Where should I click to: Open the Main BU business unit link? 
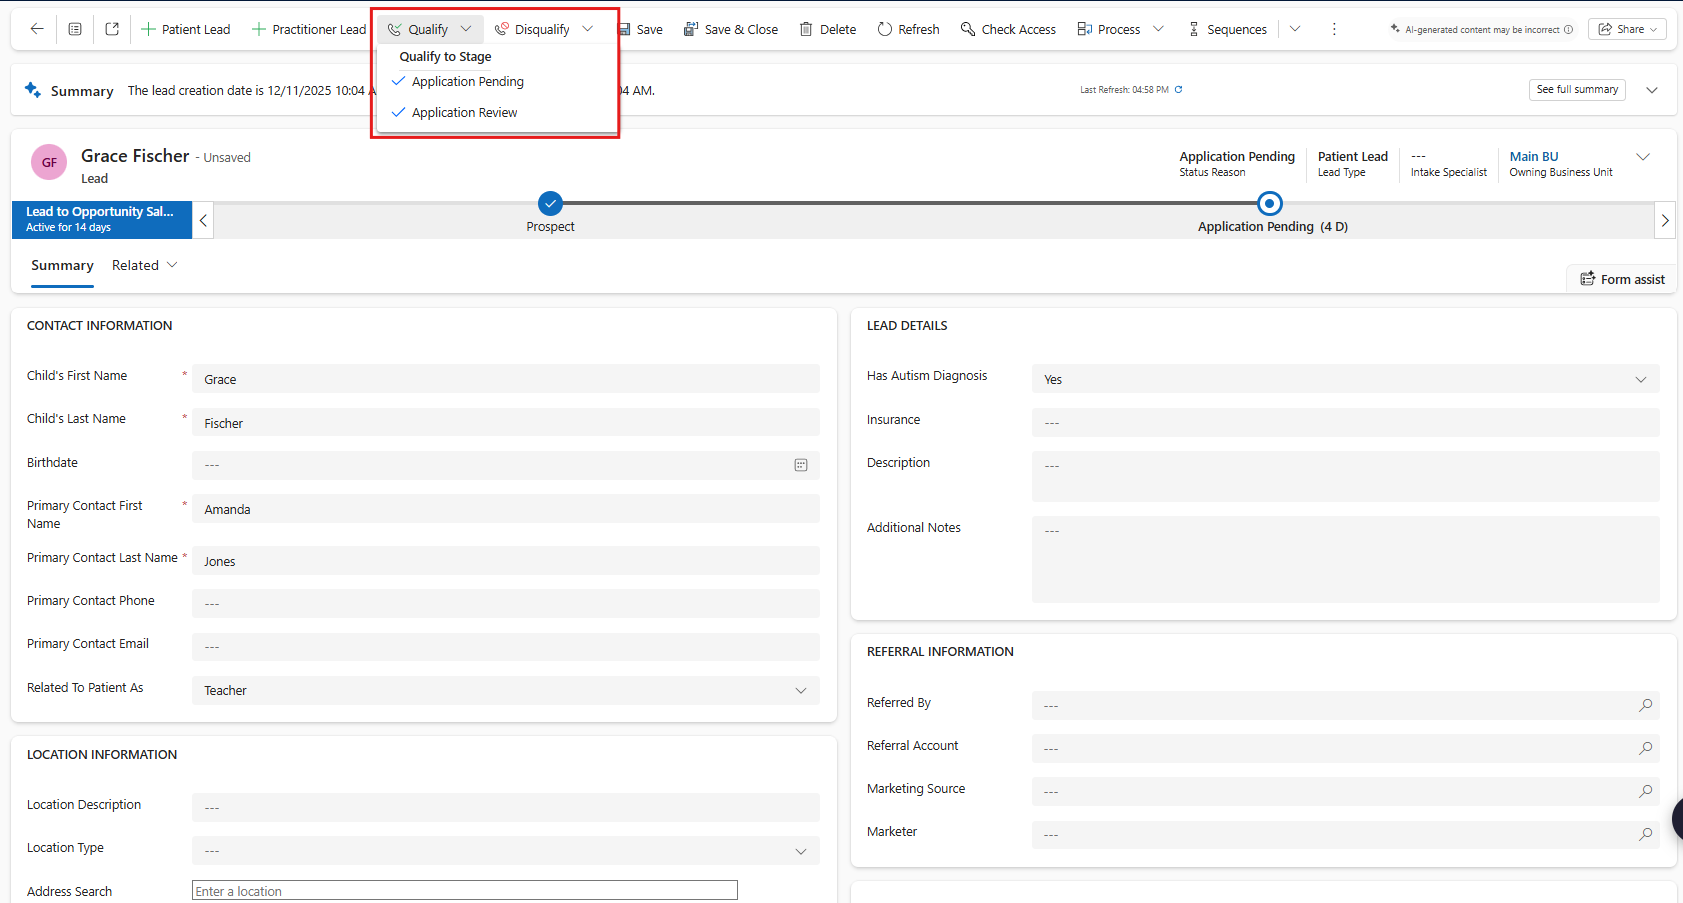[x=1533, y=156]
